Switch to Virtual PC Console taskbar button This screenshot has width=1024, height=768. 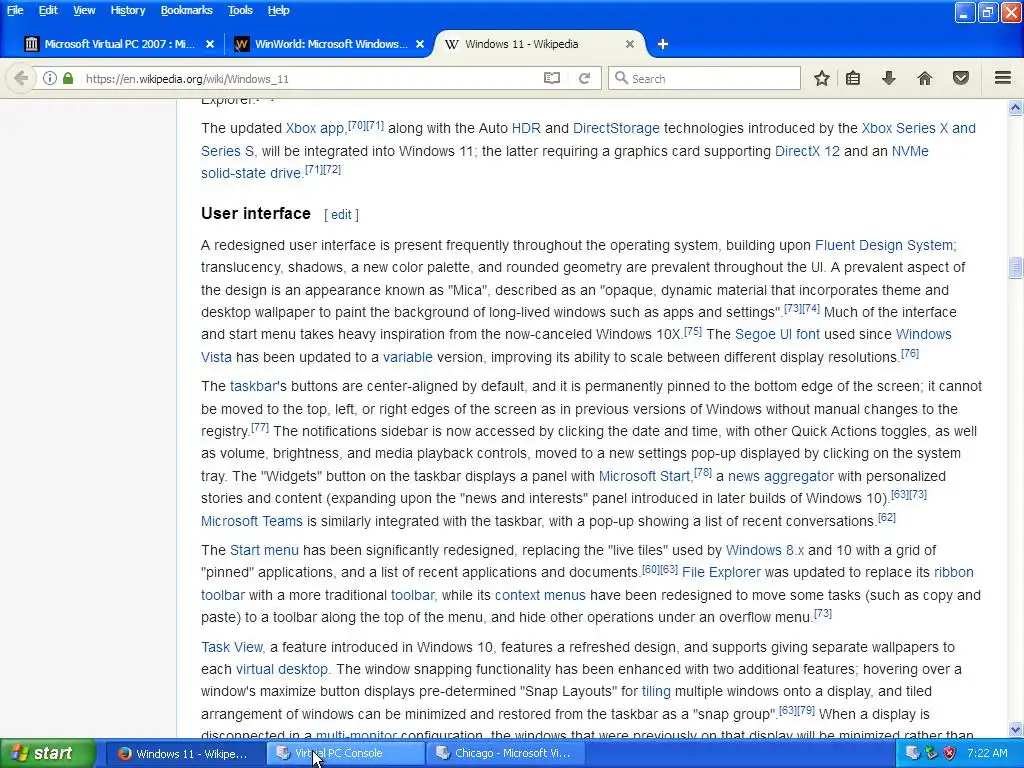[x=345, y=754]
